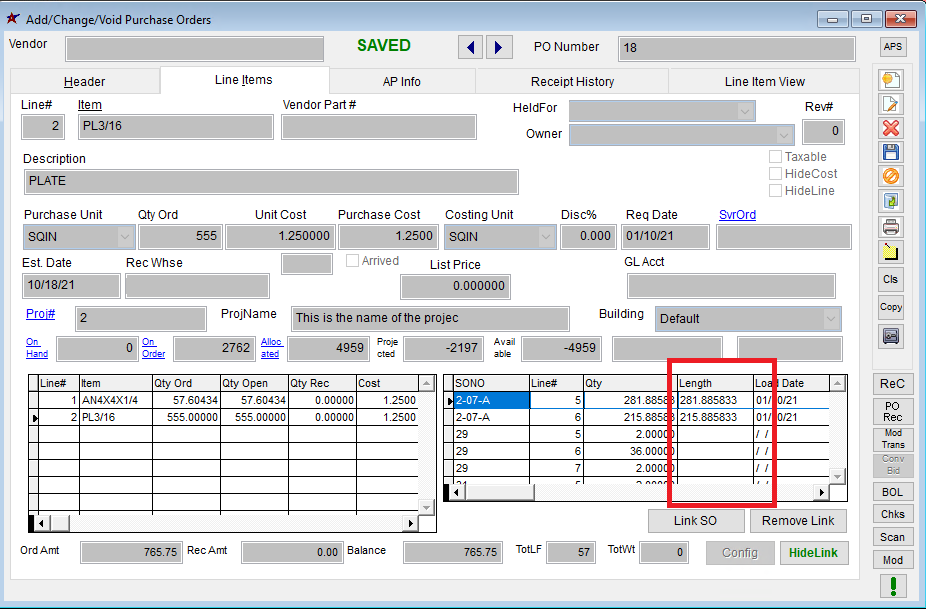928x613 pixels.
Task: Open the Purchase Unit SQIN dropdown
Action: click(125, 237)
